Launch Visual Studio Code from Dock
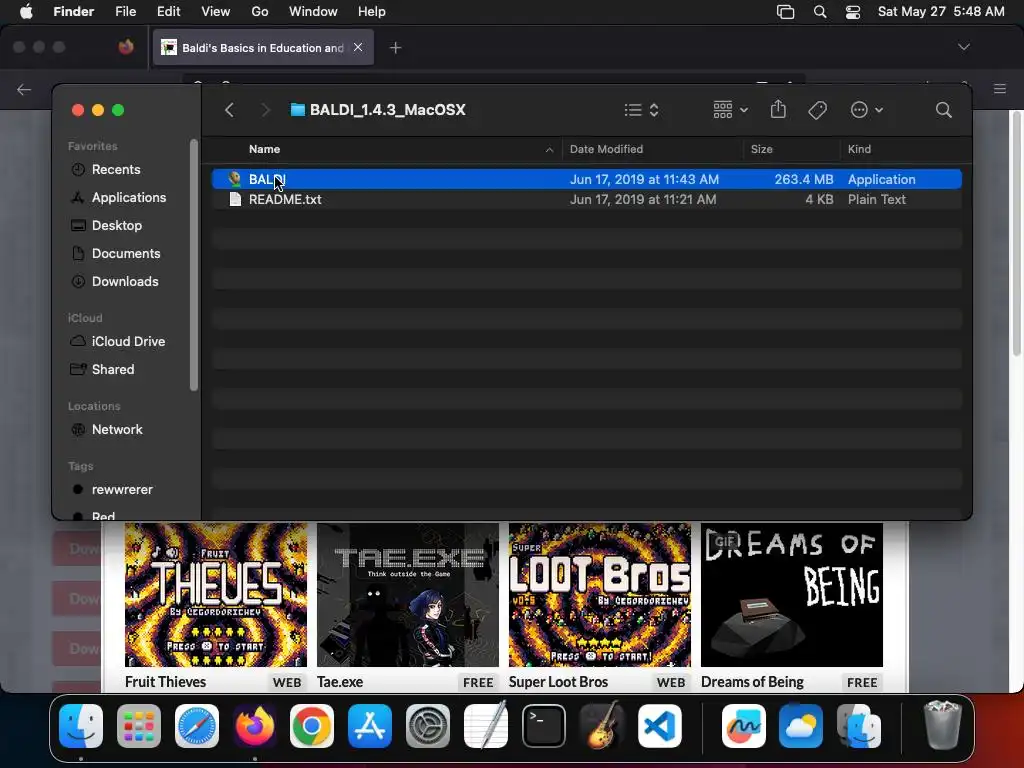Image resolution: width=1024 pixels, height=768 pixels. pyautogui.click(x=660, y=726)
